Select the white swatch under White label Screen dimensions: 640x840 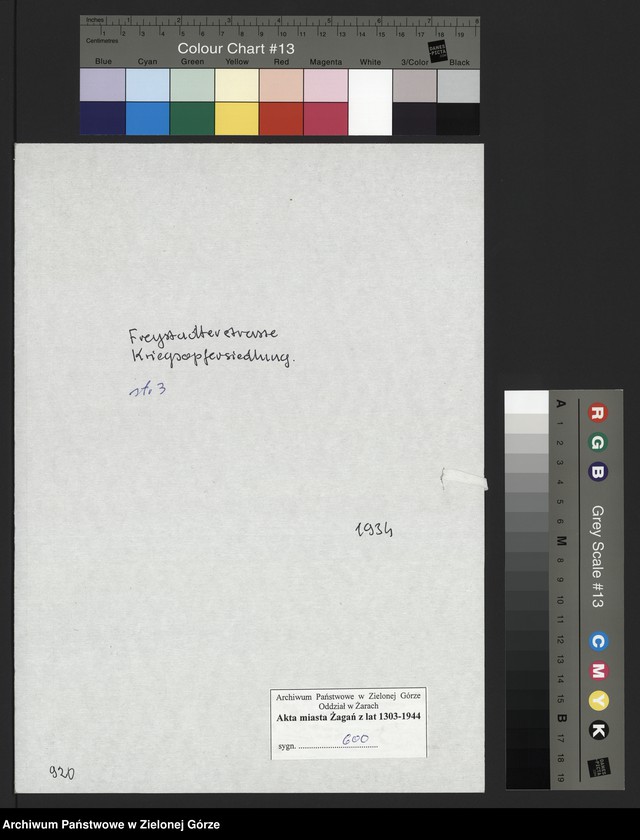tap(370, 102)
